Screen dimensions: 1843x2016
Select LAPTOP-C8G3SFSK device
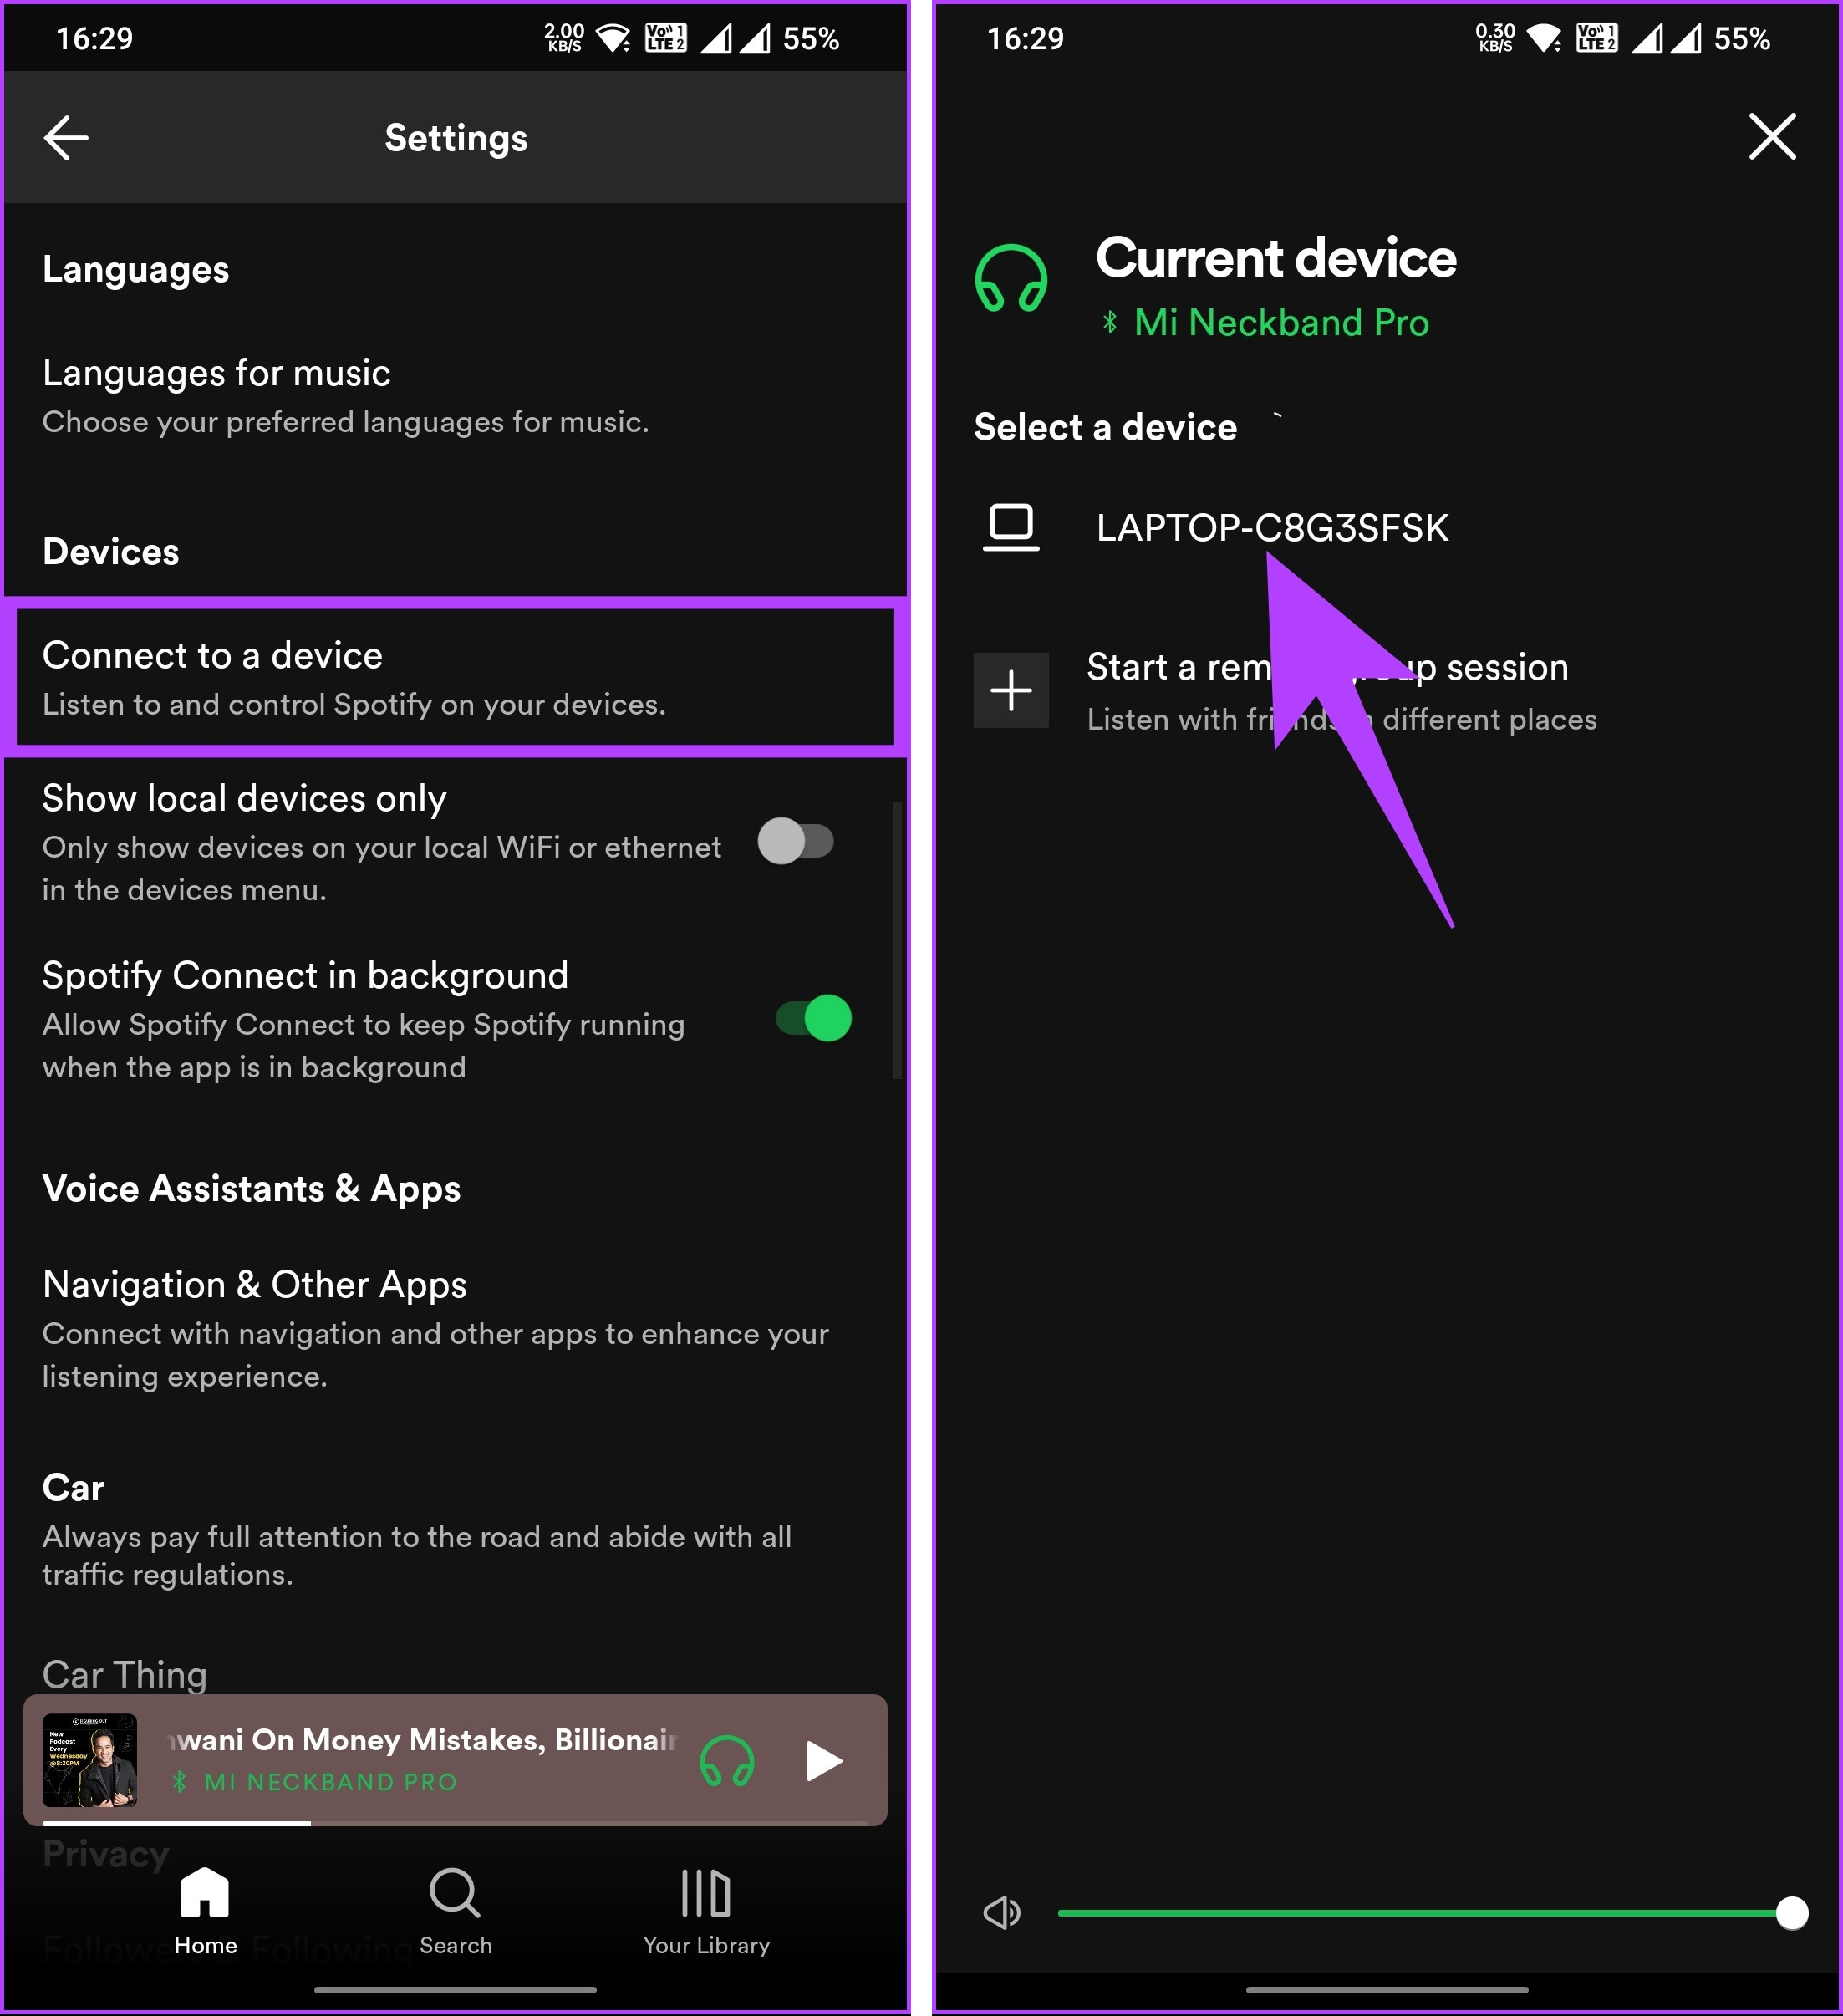pos(1272,527)
